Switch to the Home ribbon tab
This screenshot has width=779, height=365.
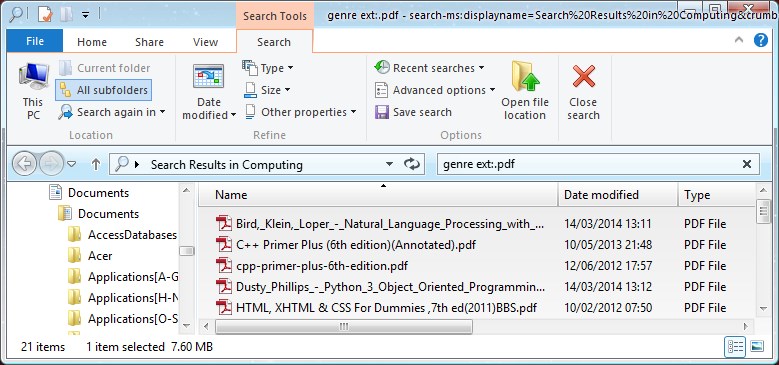92,42
